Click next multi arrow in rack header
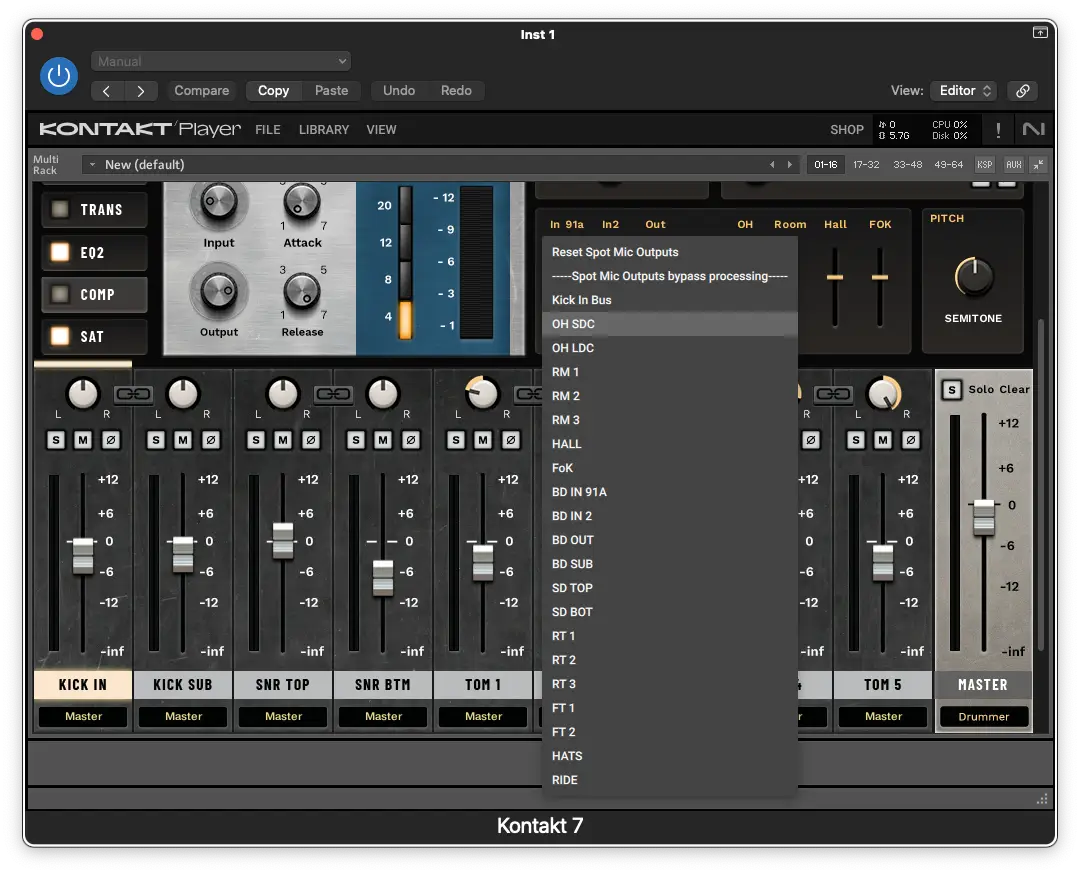 coord(789,165)
